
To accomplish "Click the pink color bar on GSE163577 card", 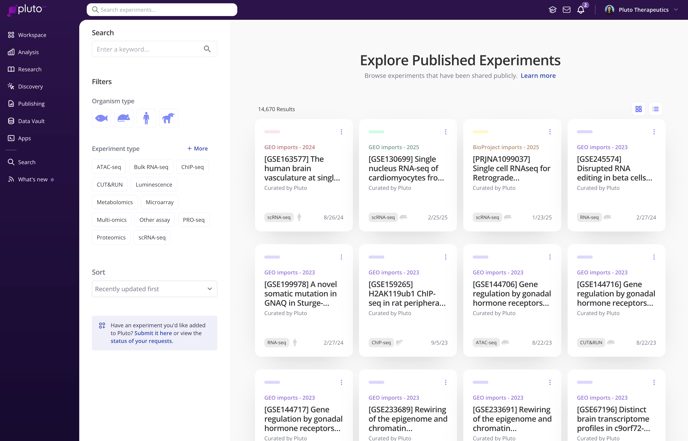I will (272, 132).
